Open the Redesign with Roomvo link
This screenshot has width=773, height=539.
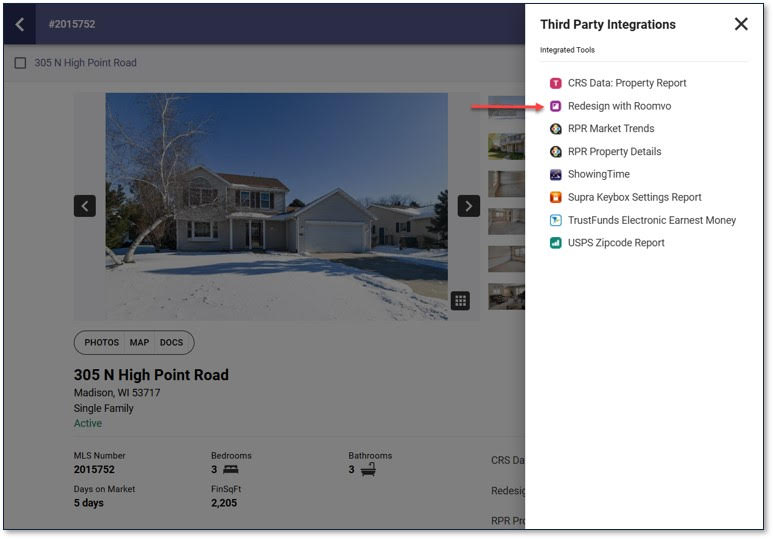click(619, 106)
